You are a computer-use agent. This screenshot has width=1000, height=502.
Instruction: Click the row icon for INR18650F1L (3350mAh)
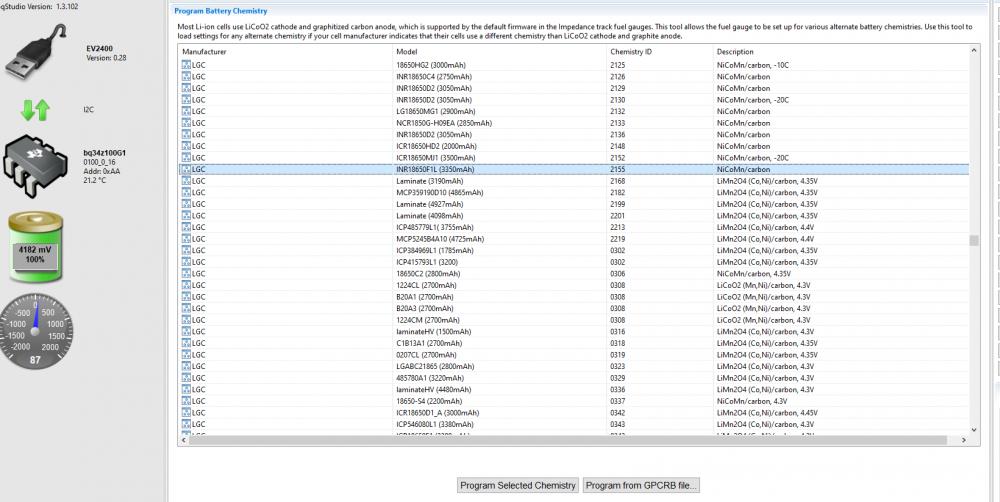186,170
